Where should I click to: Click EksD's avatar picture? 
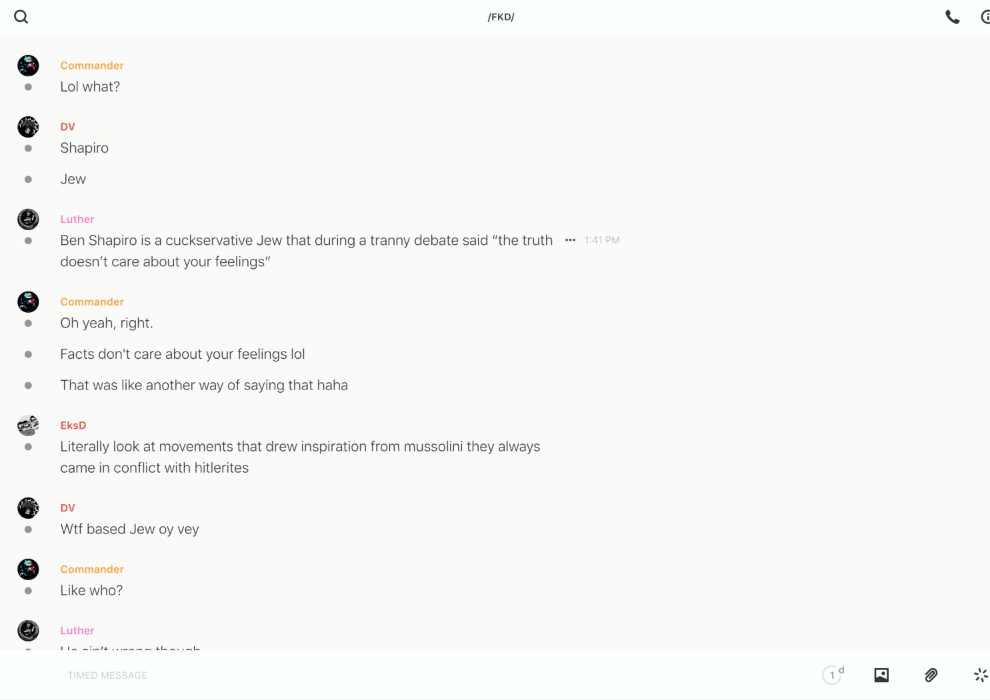click(28, 426)
